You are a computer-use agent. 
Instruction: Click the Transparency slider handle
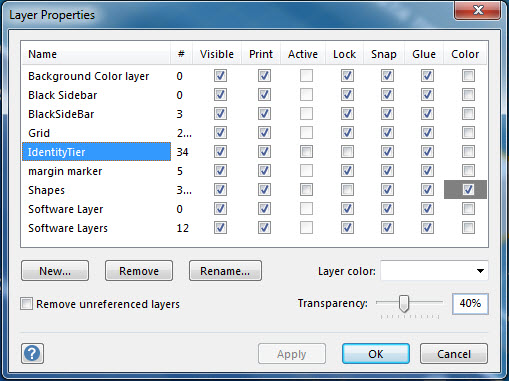point(404,303)
